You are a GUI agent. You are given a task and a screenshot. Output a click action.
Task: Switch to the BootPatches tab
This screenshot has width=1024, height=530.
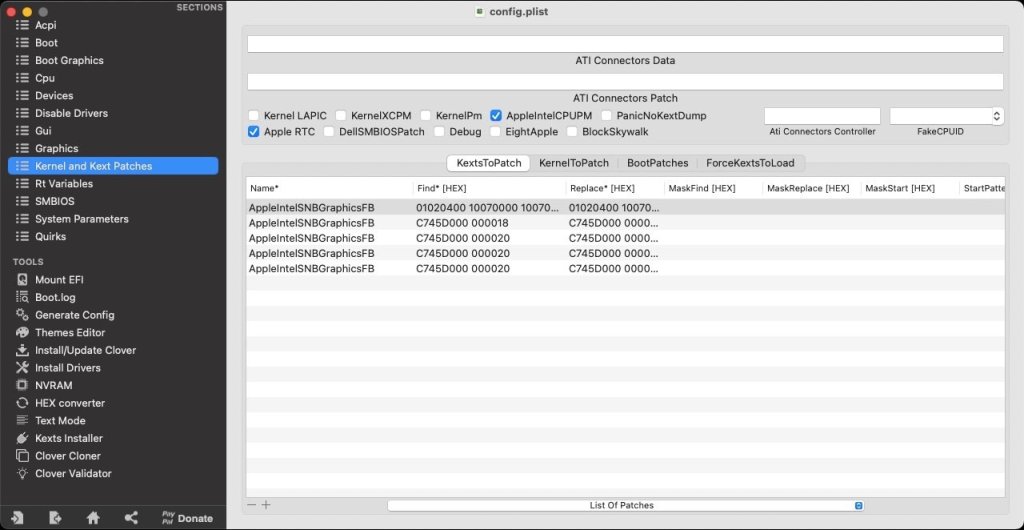click(657, 163)
